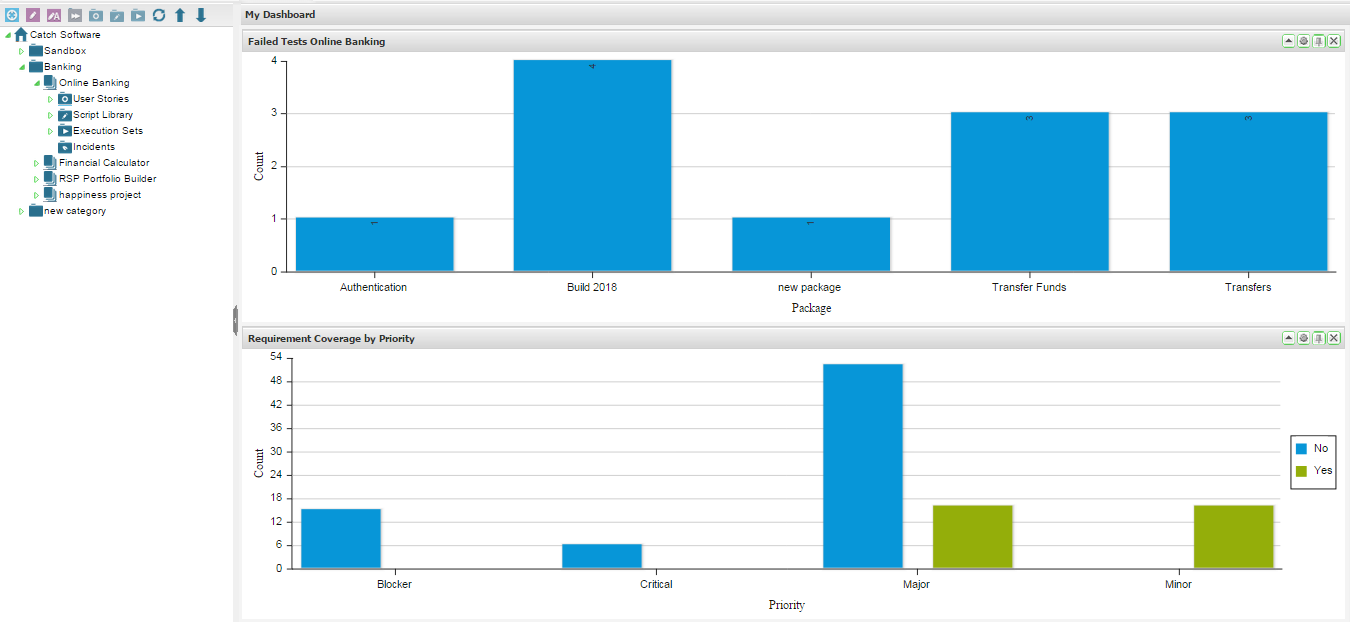
Task: Expand the Financial Calculator project node
Action: pyautogui.click(x=36, y=163)
